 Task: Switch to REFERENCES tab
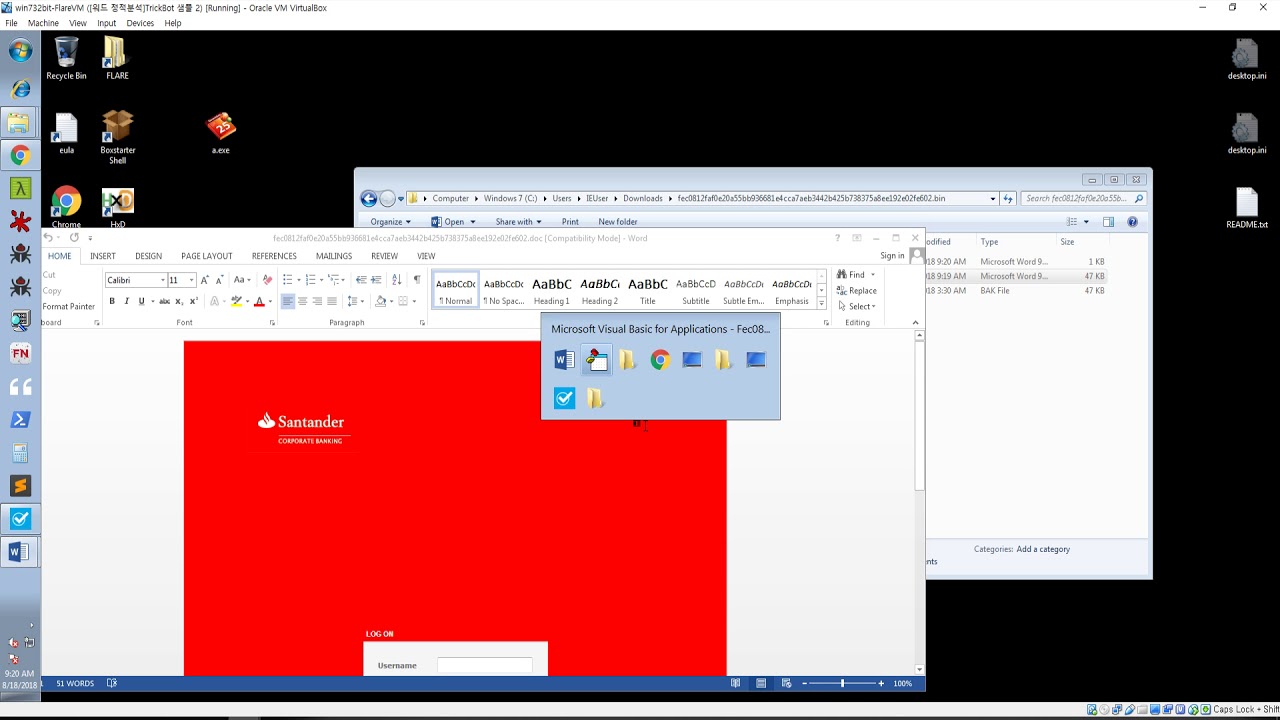point(274,256)
